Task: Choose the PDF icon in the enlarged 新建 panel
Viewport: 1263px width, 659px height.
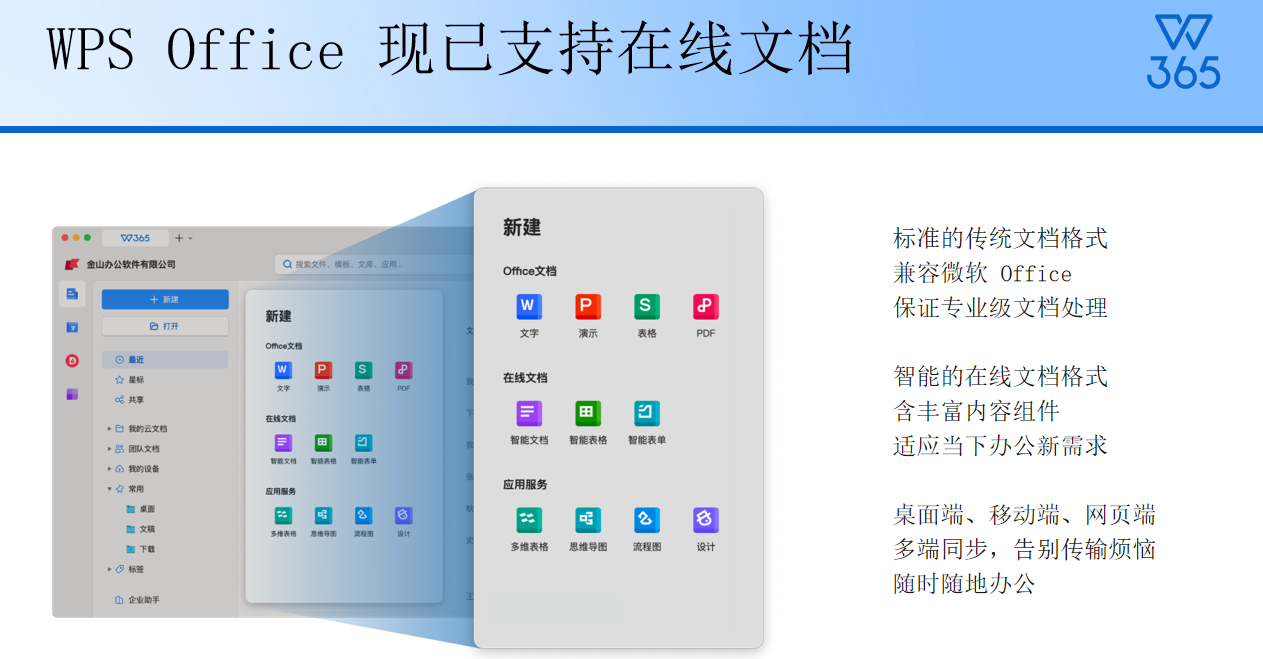Action: pos(706,306)
